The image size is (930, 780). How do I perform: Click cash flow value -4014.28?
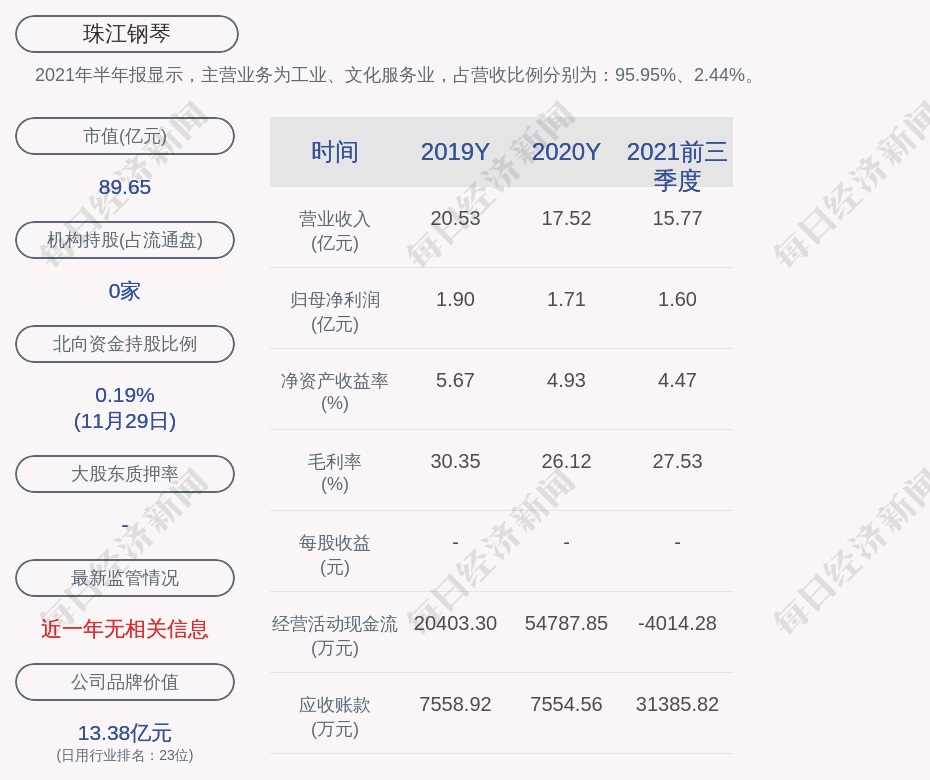pyautogui.click(x=677, y=623)
